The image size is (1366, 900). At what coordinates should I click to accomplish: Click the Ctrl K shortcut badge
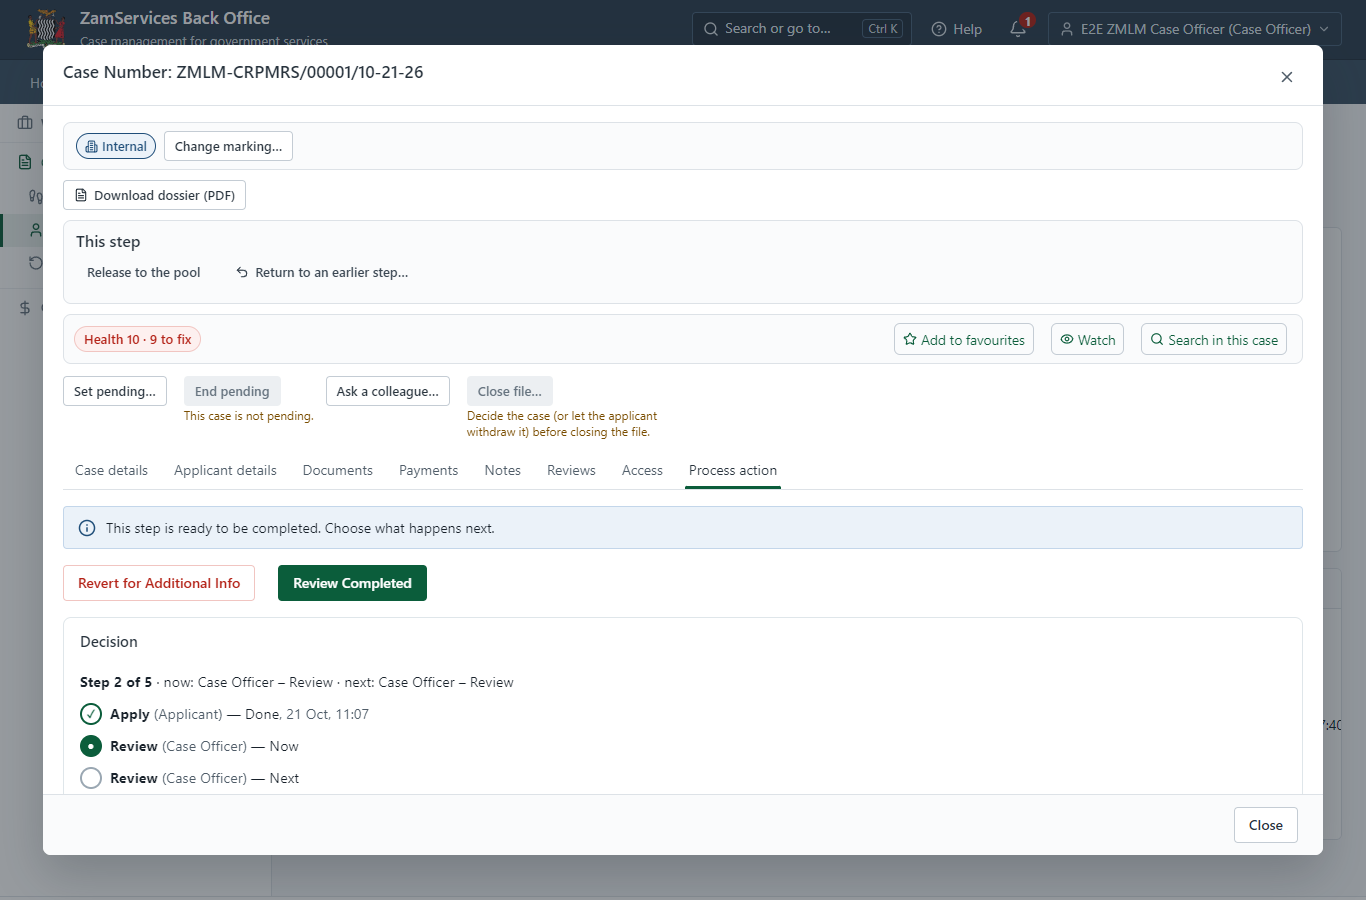click(x=882, y=29)
